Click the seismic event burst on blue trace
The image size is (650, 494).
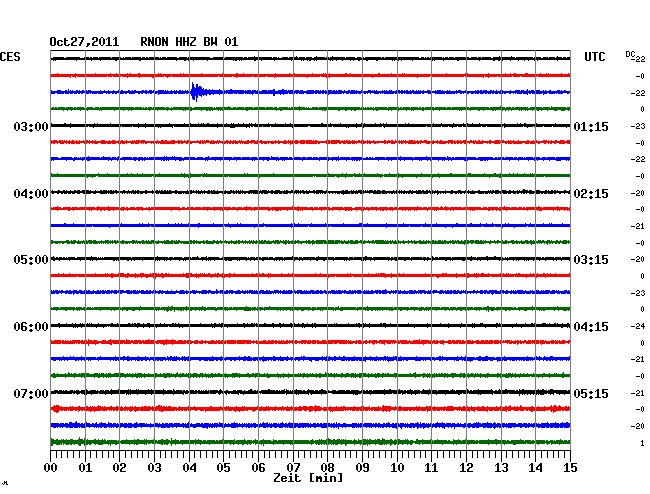click(x=198, y=92)
